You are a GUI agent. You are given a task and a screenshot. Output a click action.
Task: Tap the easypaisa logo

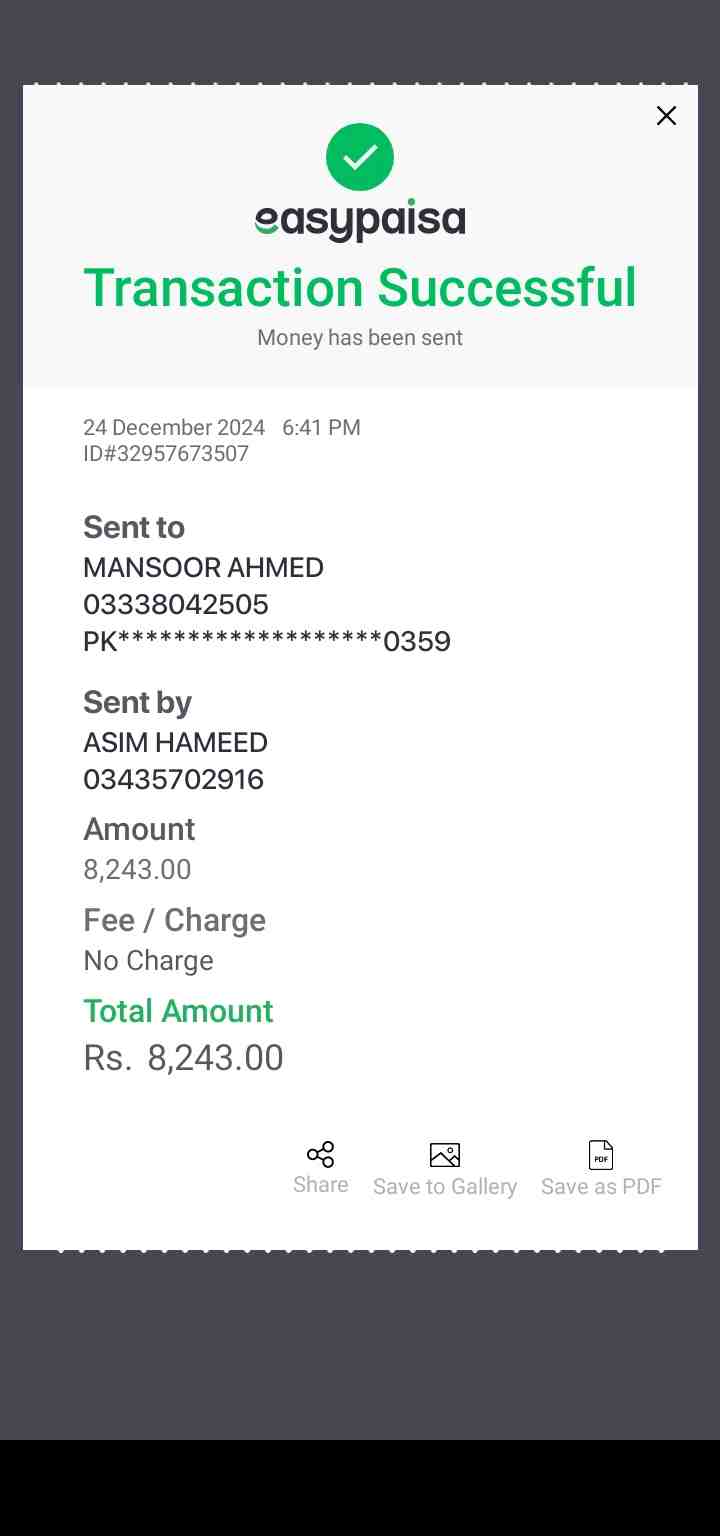(360, 221)
